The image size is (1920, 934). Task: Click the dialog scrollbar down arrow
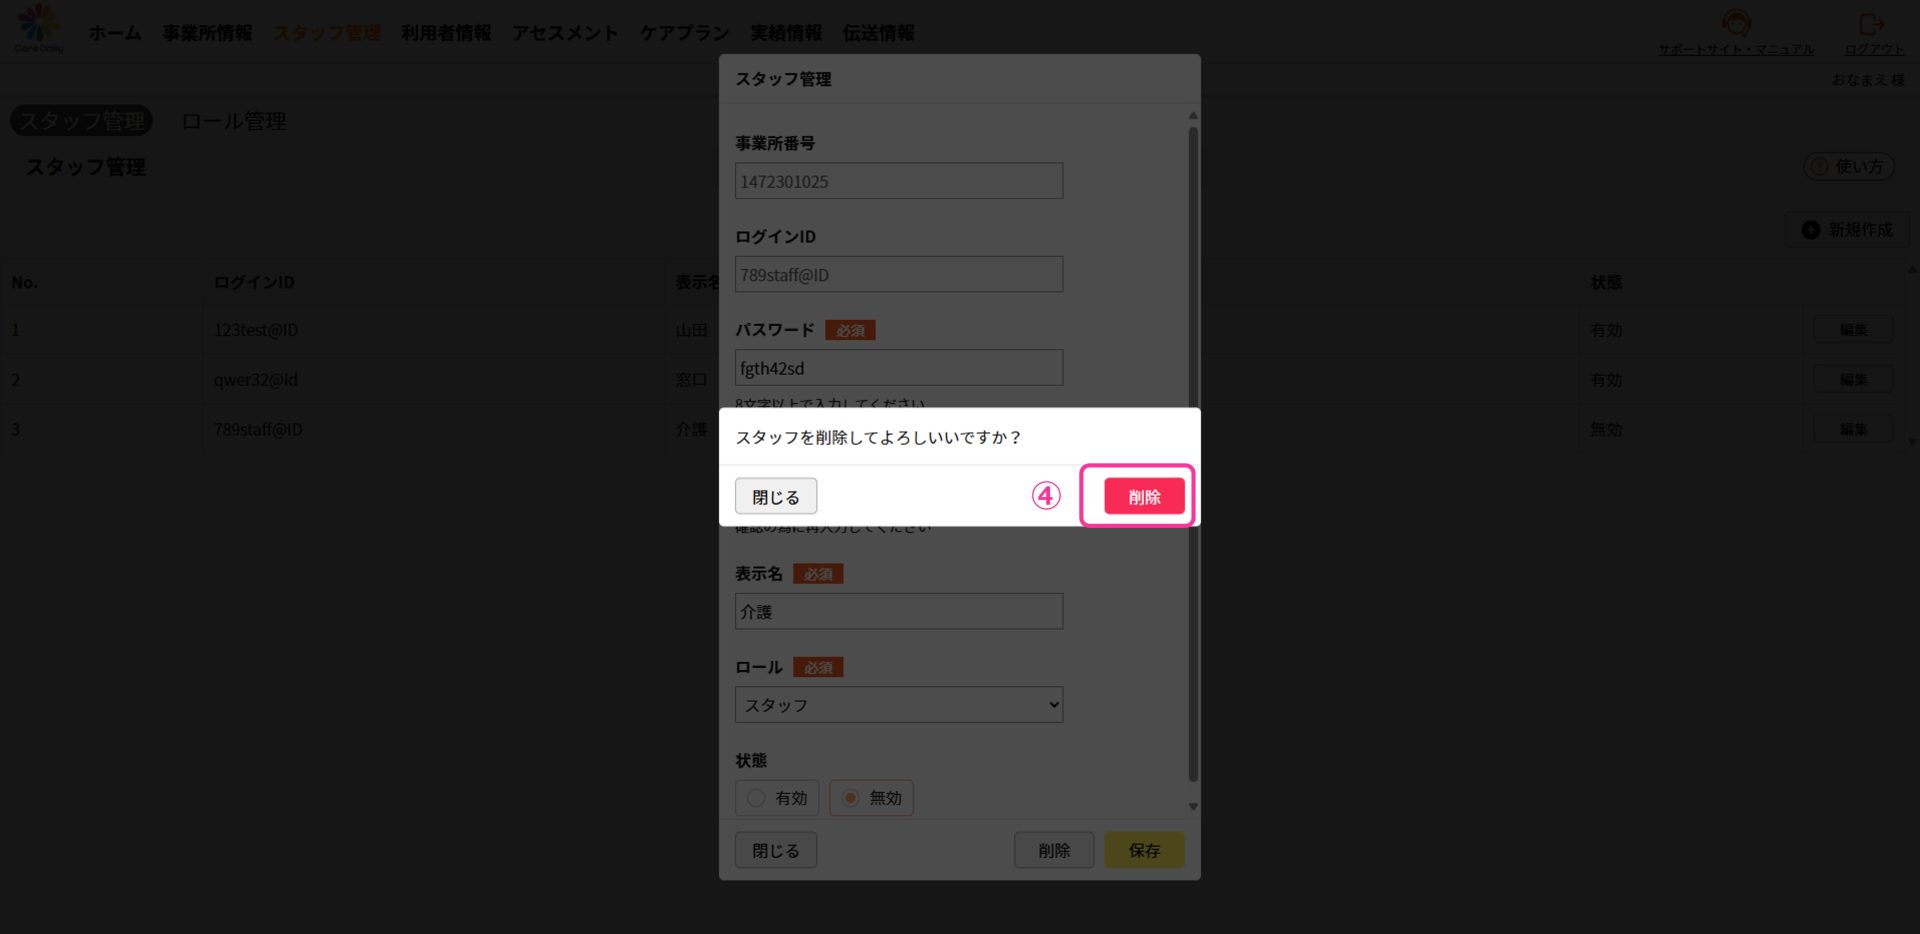[1192, 806]
